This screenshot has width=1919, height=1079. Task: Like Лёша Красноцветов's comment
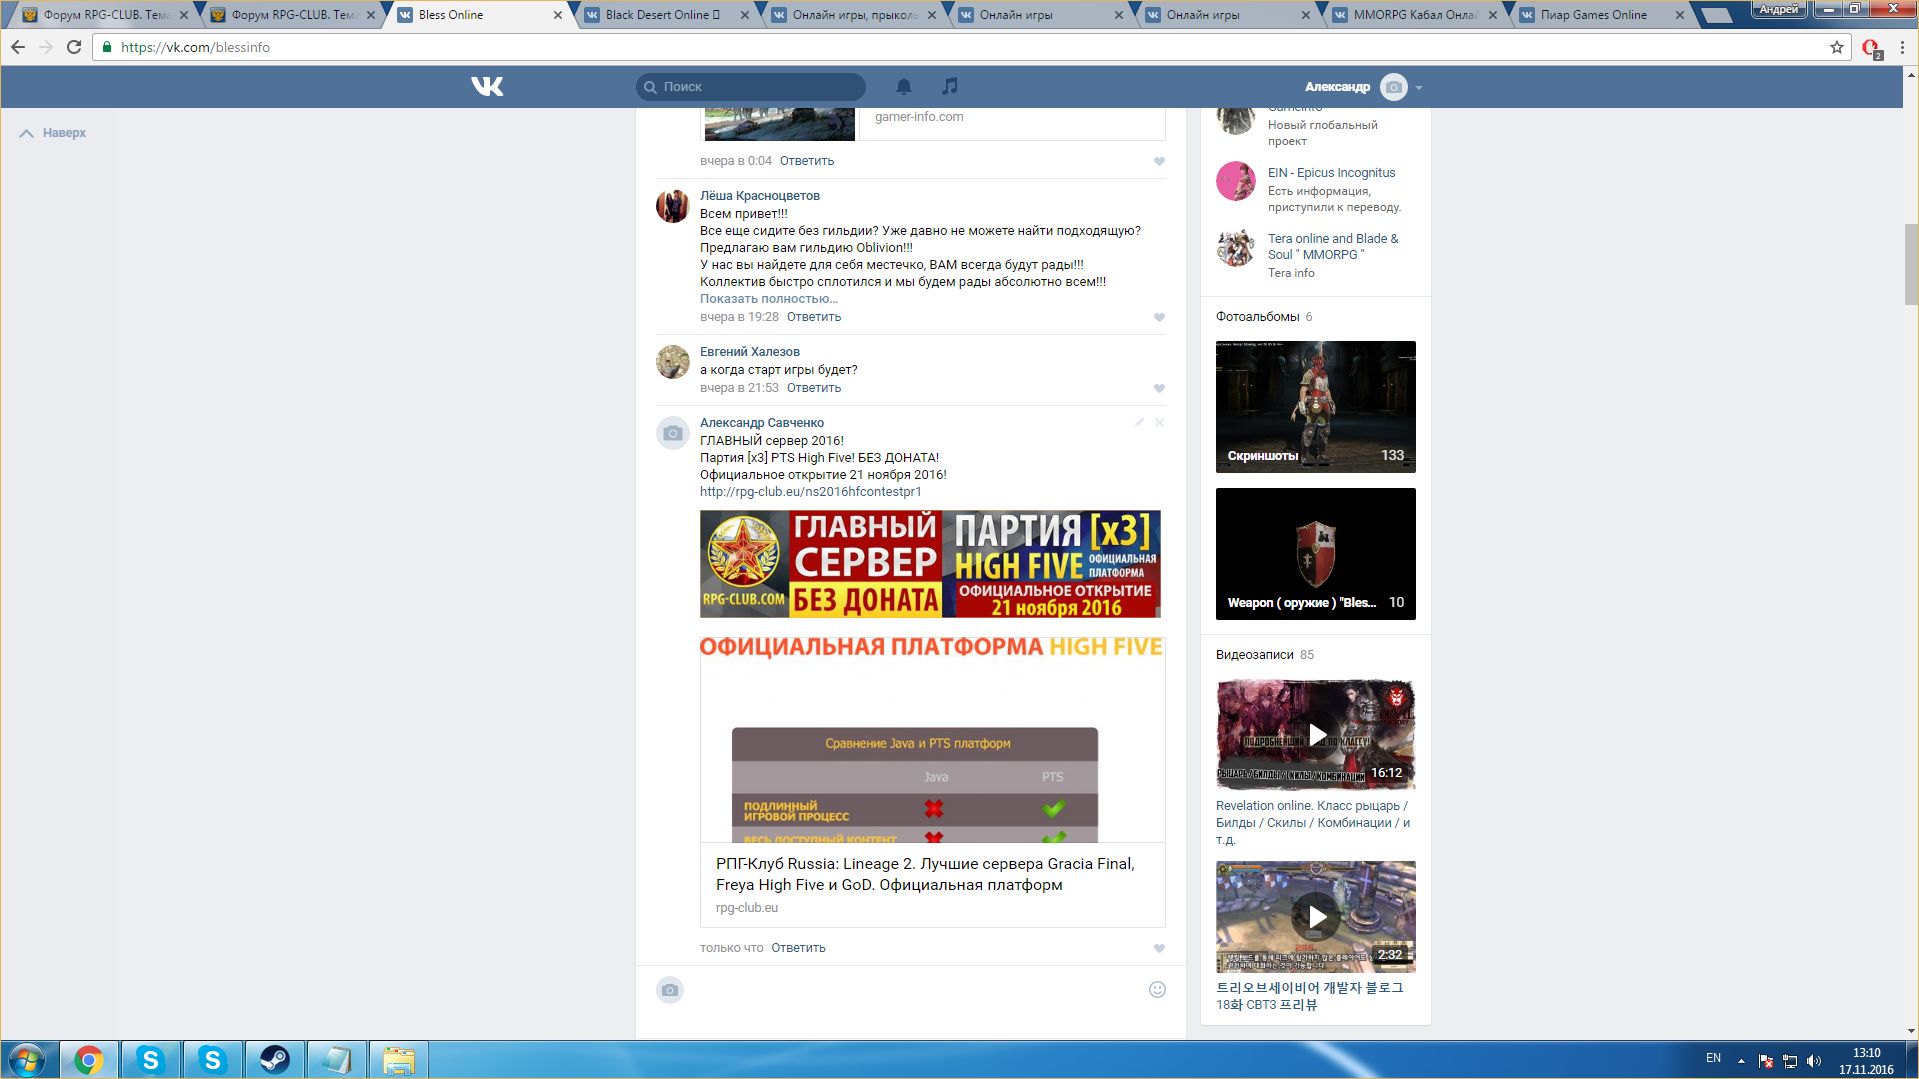point(1159,317)
